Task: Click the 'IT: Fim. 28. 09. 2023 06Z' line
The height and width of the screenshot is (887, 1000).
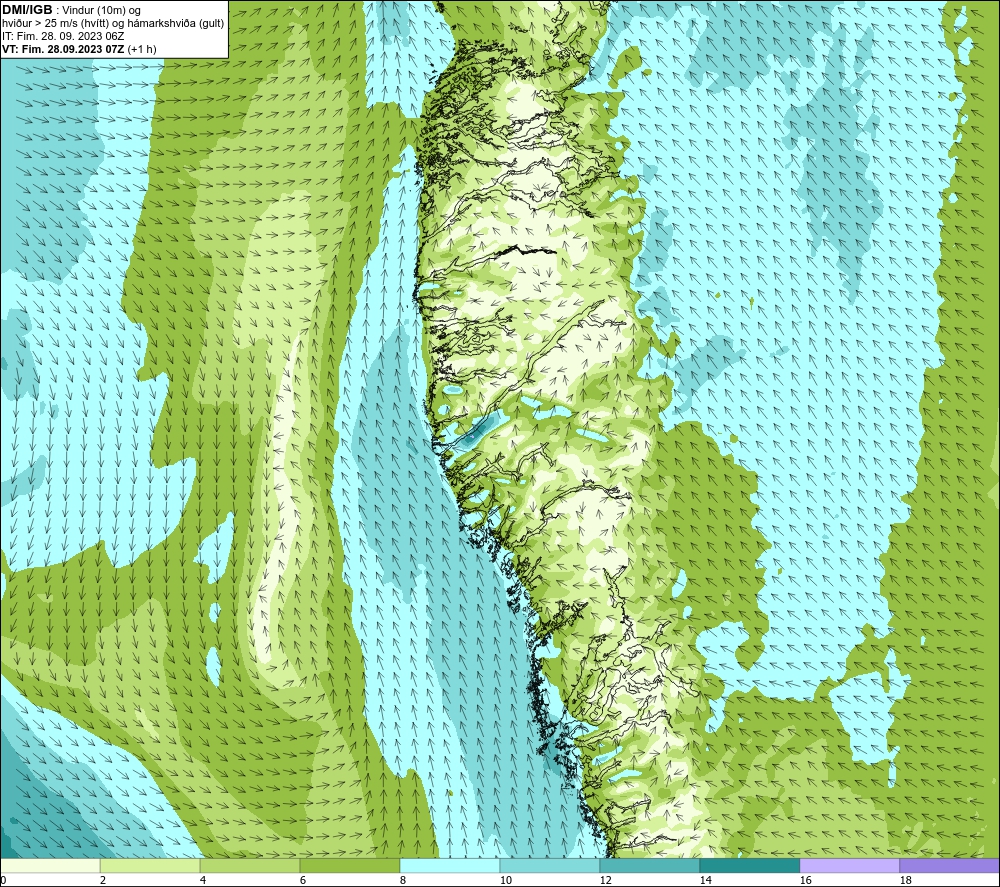Action: [x=63, y=36]
